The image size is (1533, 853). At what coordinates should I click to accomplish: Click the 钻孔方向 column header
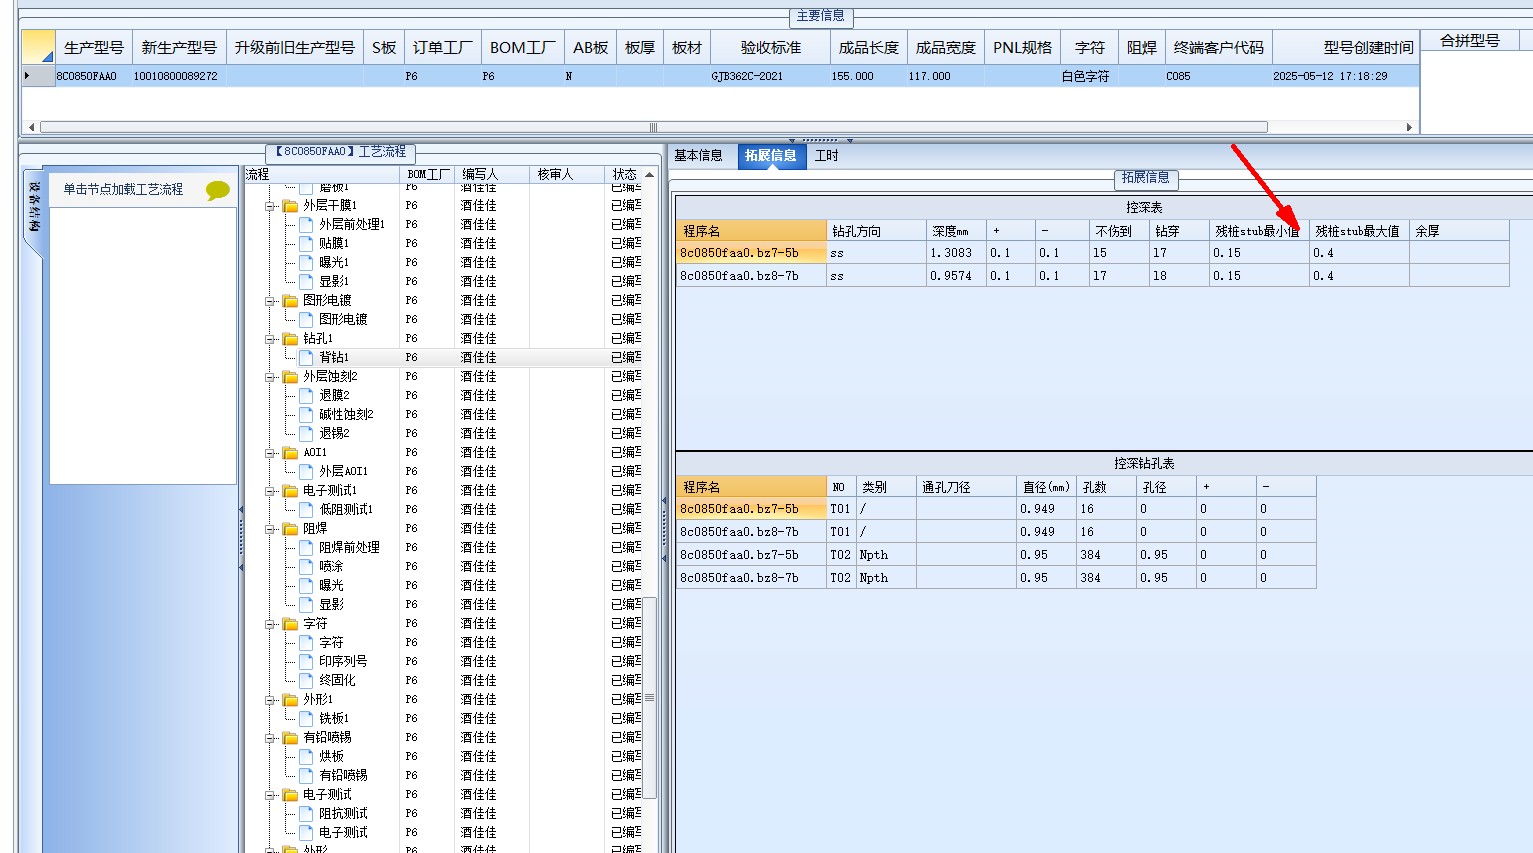pyautogui.click(x=876, y=231)
